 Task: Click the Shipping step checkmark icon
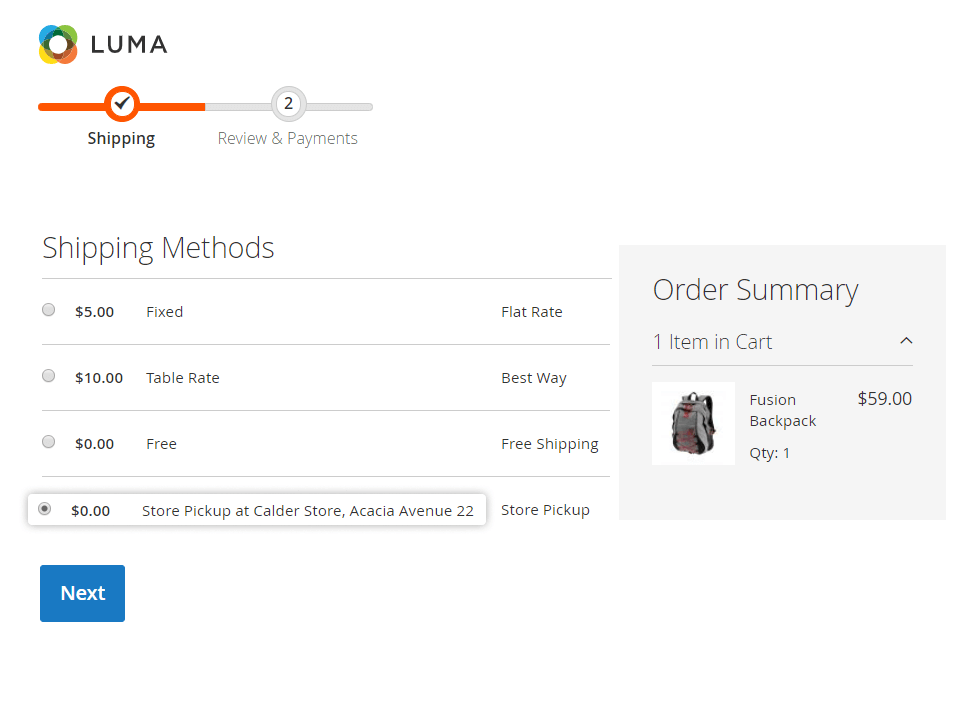(121, 103)
